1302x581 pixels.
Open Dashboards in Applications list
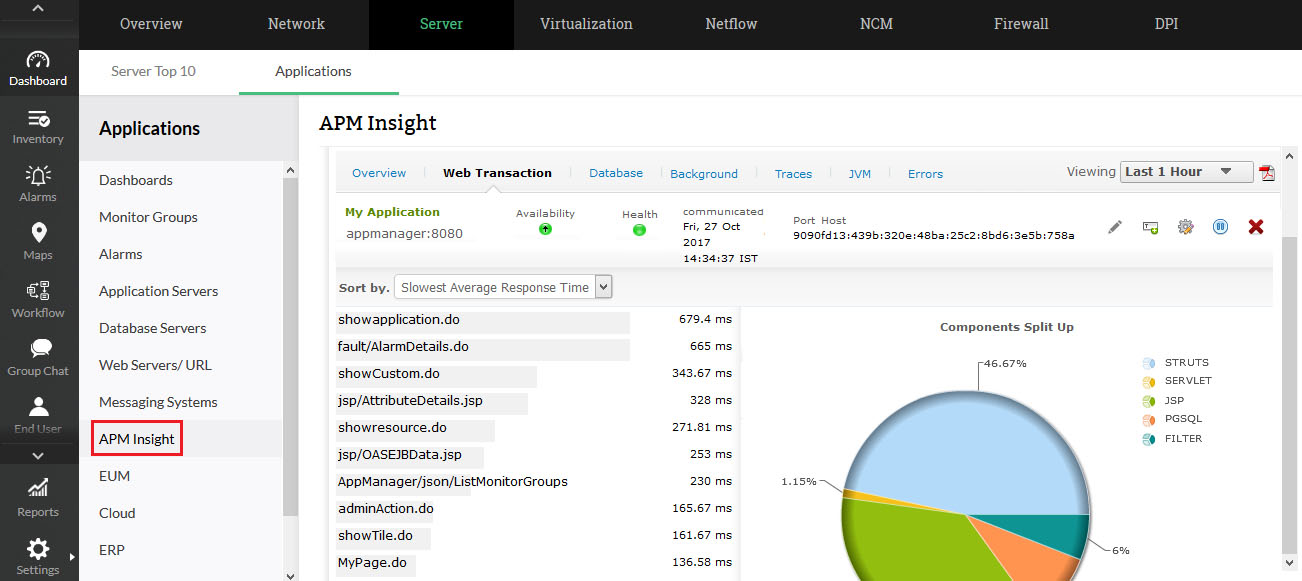[x=136, y=180]
